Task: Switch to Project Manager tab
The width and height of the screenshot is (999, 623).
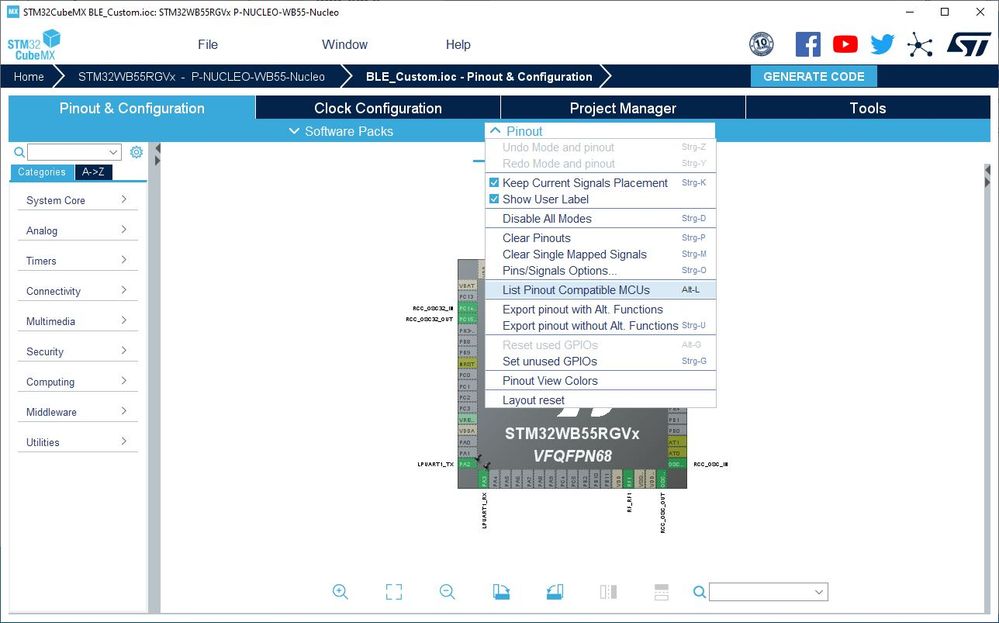Action: point(623,108)
